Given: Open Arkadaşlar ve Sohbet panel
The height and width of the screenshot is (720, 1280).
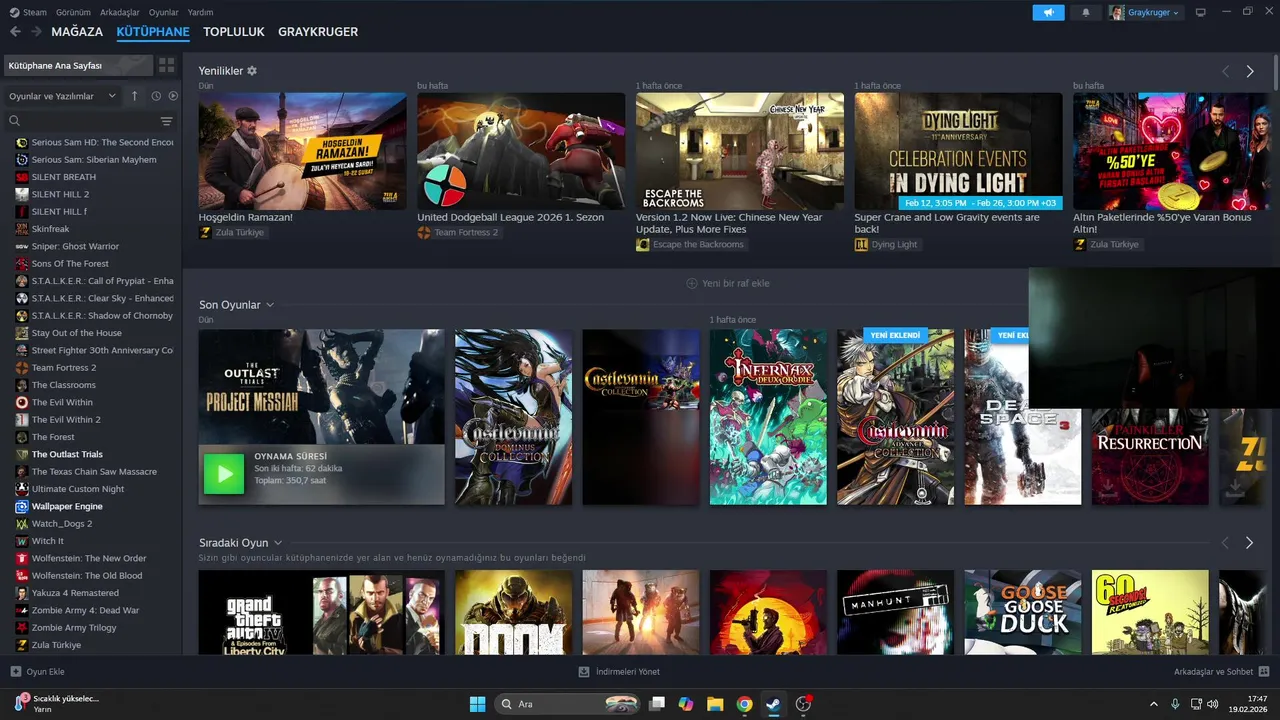Looking at the screenshot, I should pyautogui.click(x=1222, y=672).
